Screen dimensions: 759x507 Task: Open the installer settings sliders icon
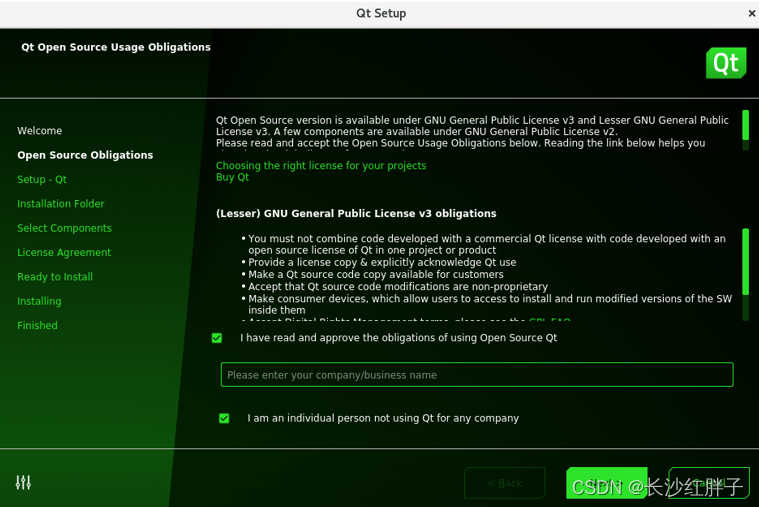point(23,482)
